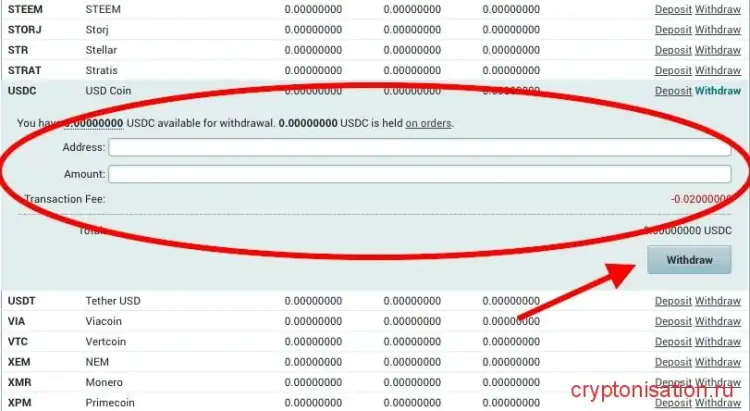Select the XMR ticker cell
The height and width of the screenshot is (411, 750).
tap(19, 382)
